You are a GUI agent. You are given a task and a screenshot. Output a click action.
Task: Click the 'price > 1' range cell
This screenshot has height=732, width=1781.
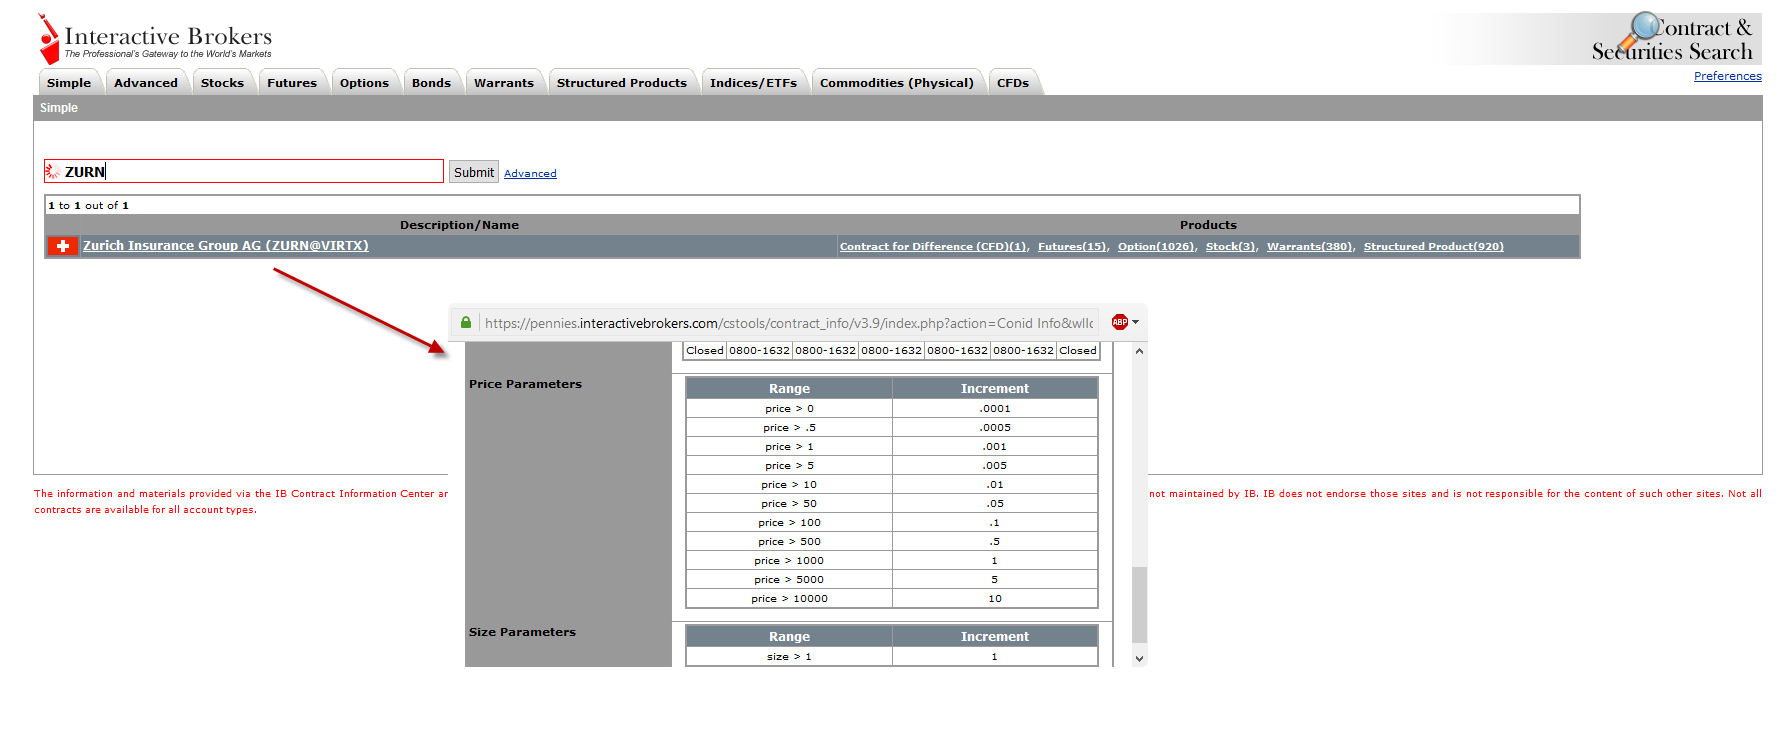pos(789,446)
